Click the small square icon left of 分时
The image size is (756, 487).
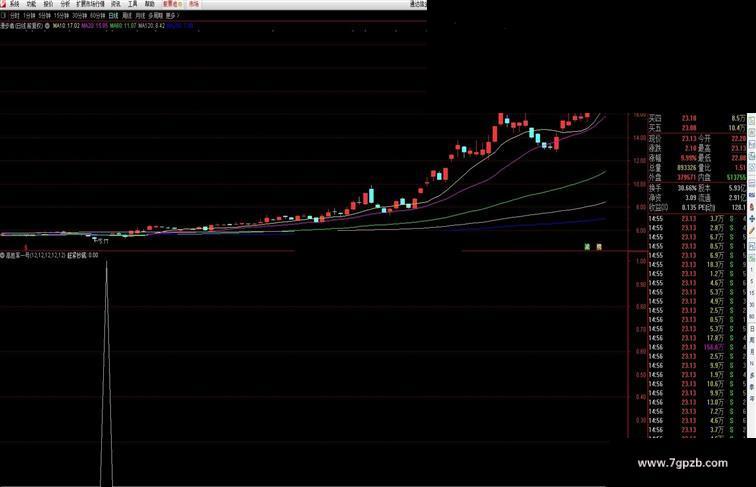click(3, 16)
